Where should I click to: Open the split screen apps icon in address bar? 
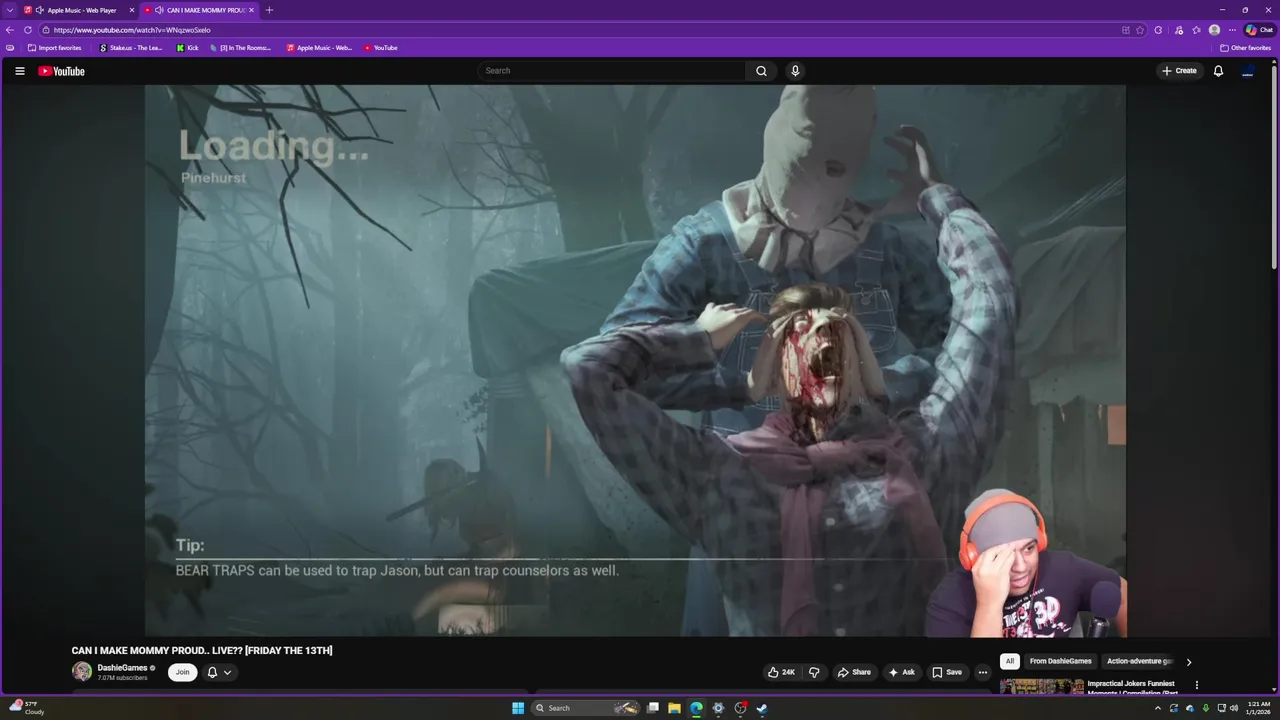click(1126, 30)
